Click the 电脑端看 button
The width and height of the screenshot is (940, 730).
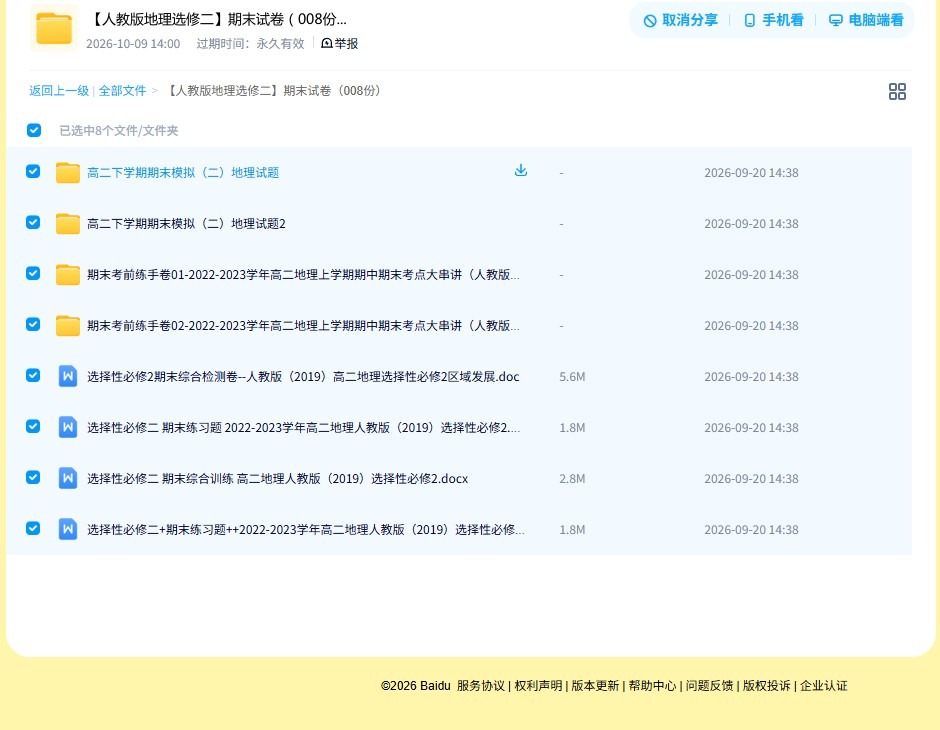[866, 20]
